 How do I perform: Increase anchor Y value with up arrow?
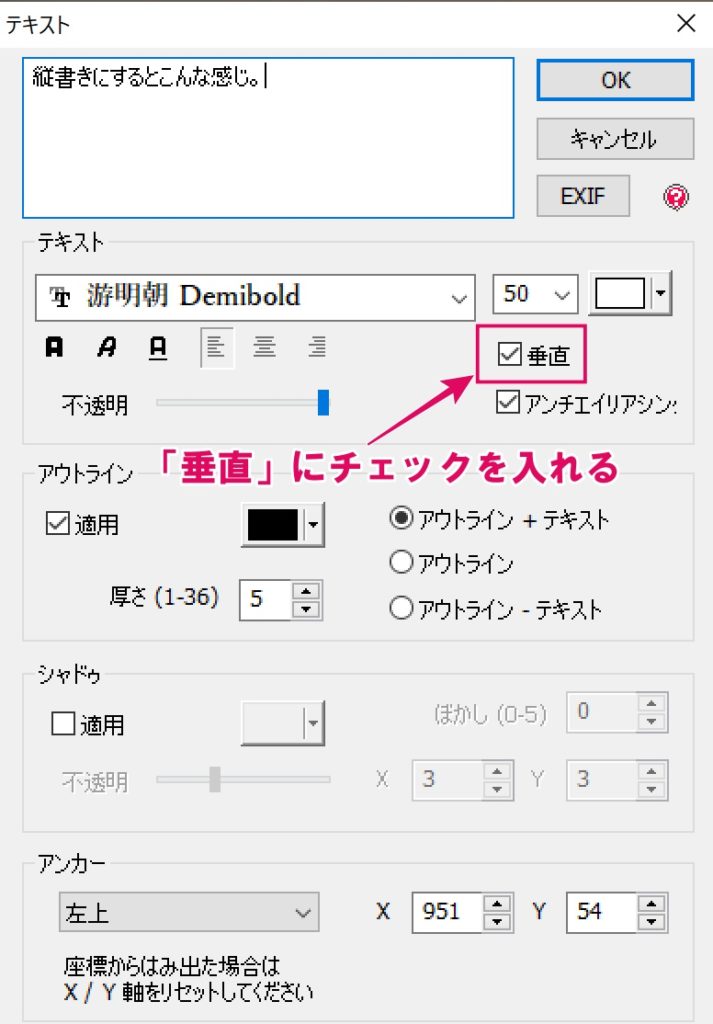coord(652,904)
